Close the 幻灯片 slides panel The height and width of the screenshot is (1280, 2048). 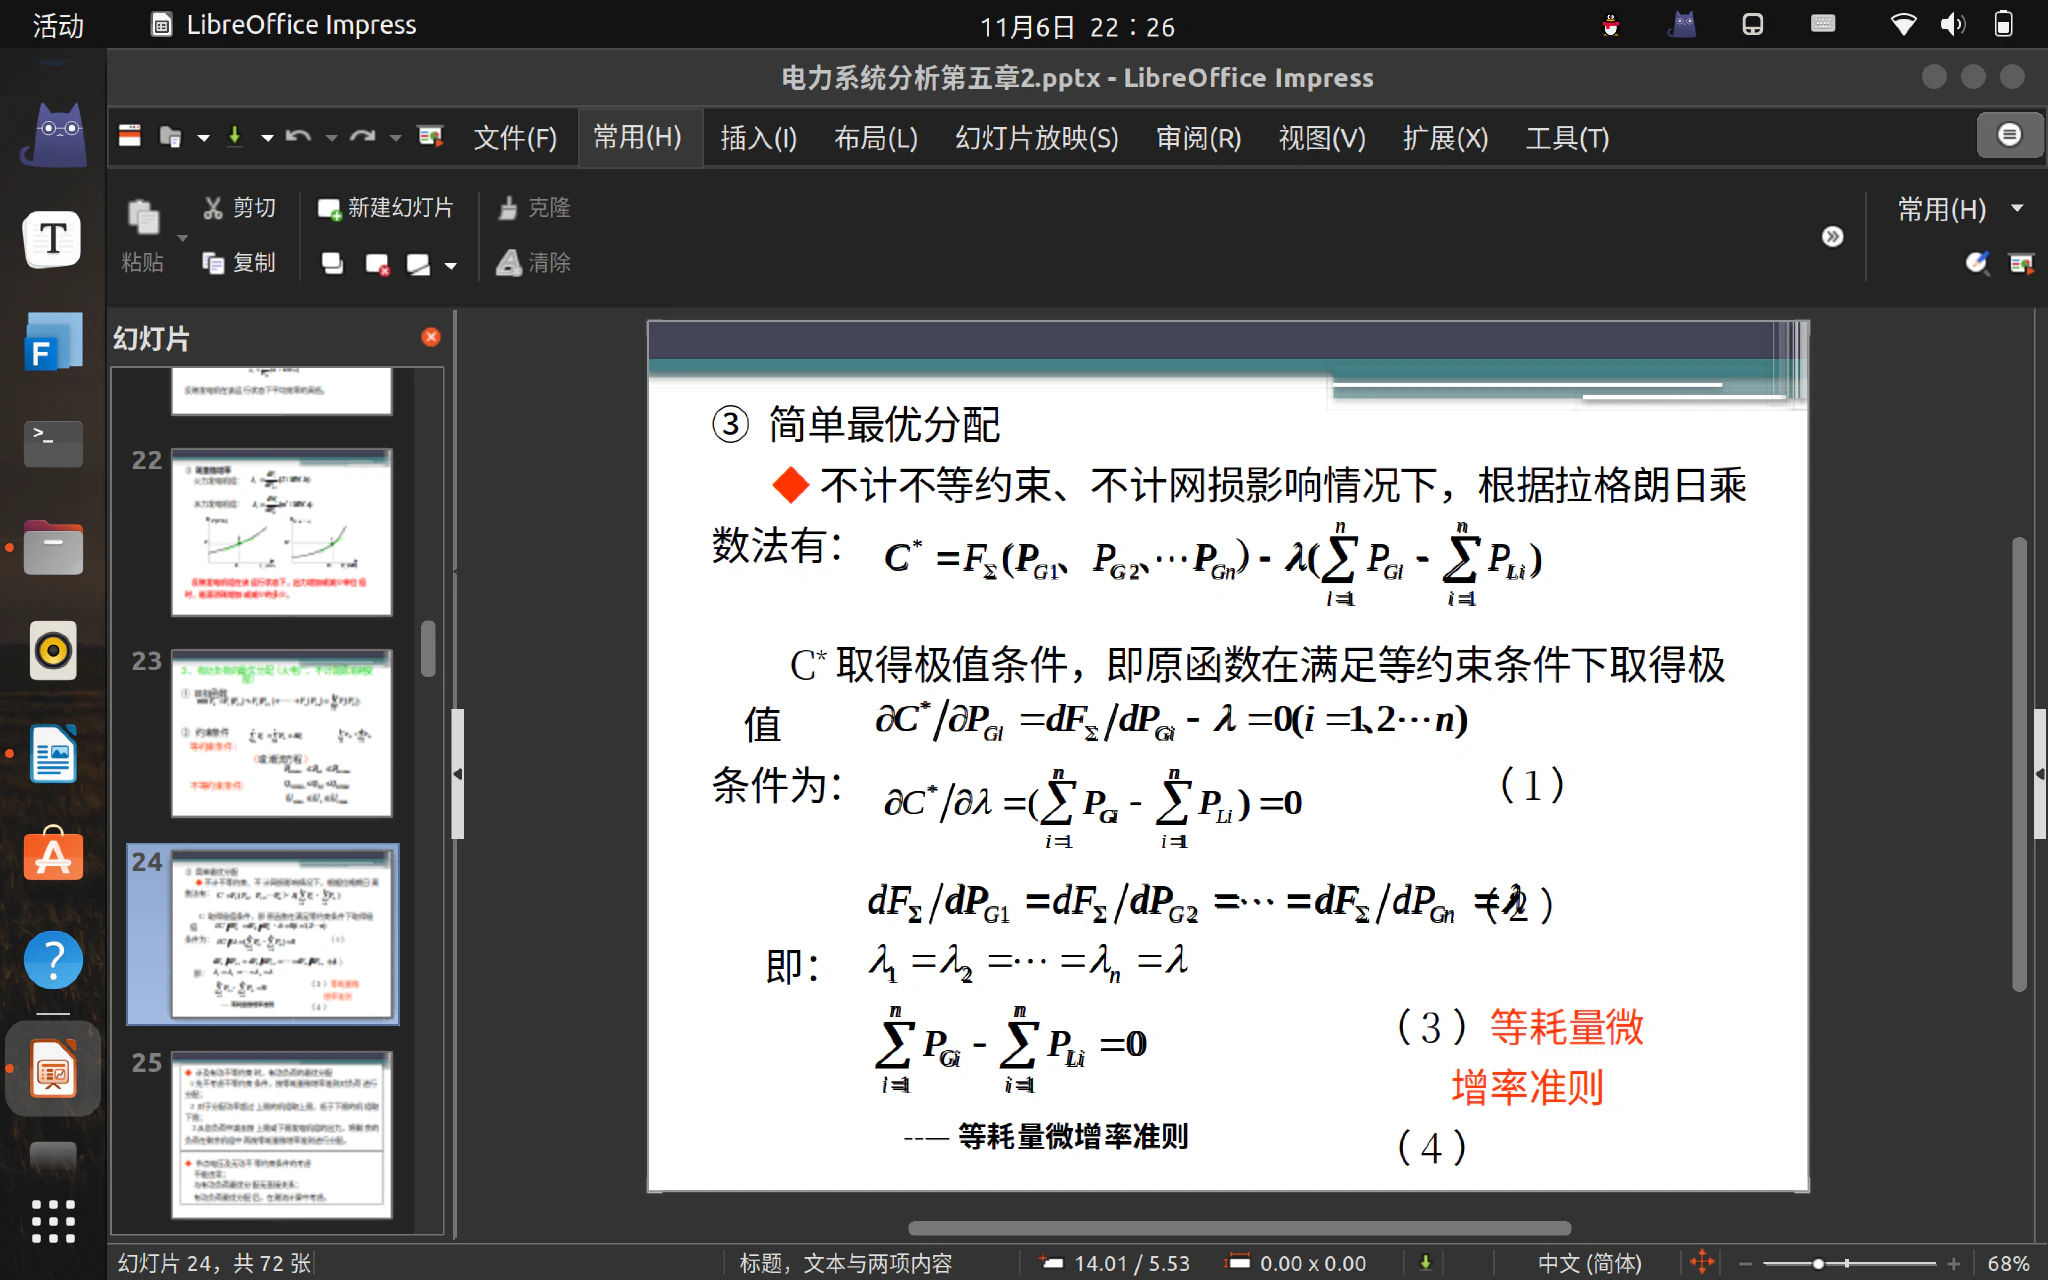(431, 337)
